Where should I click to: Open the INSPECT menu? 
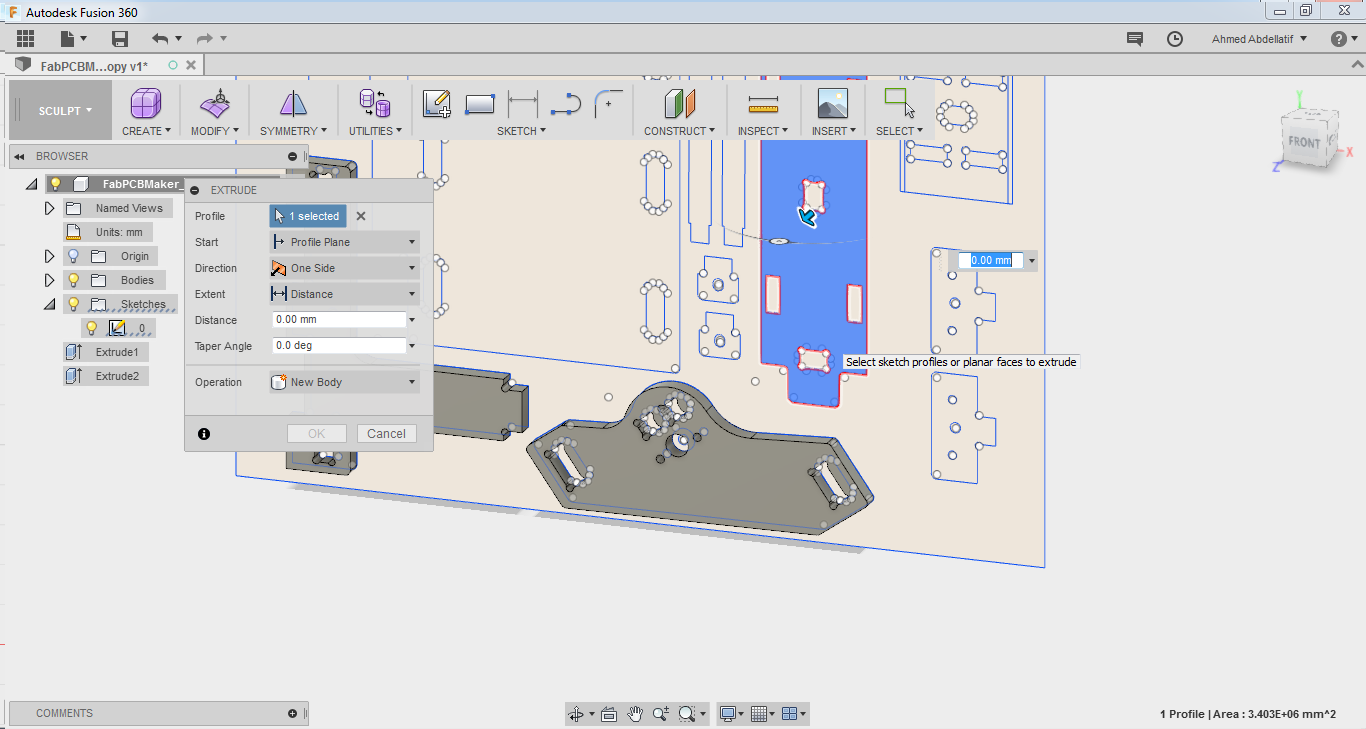tap(763, 131)
